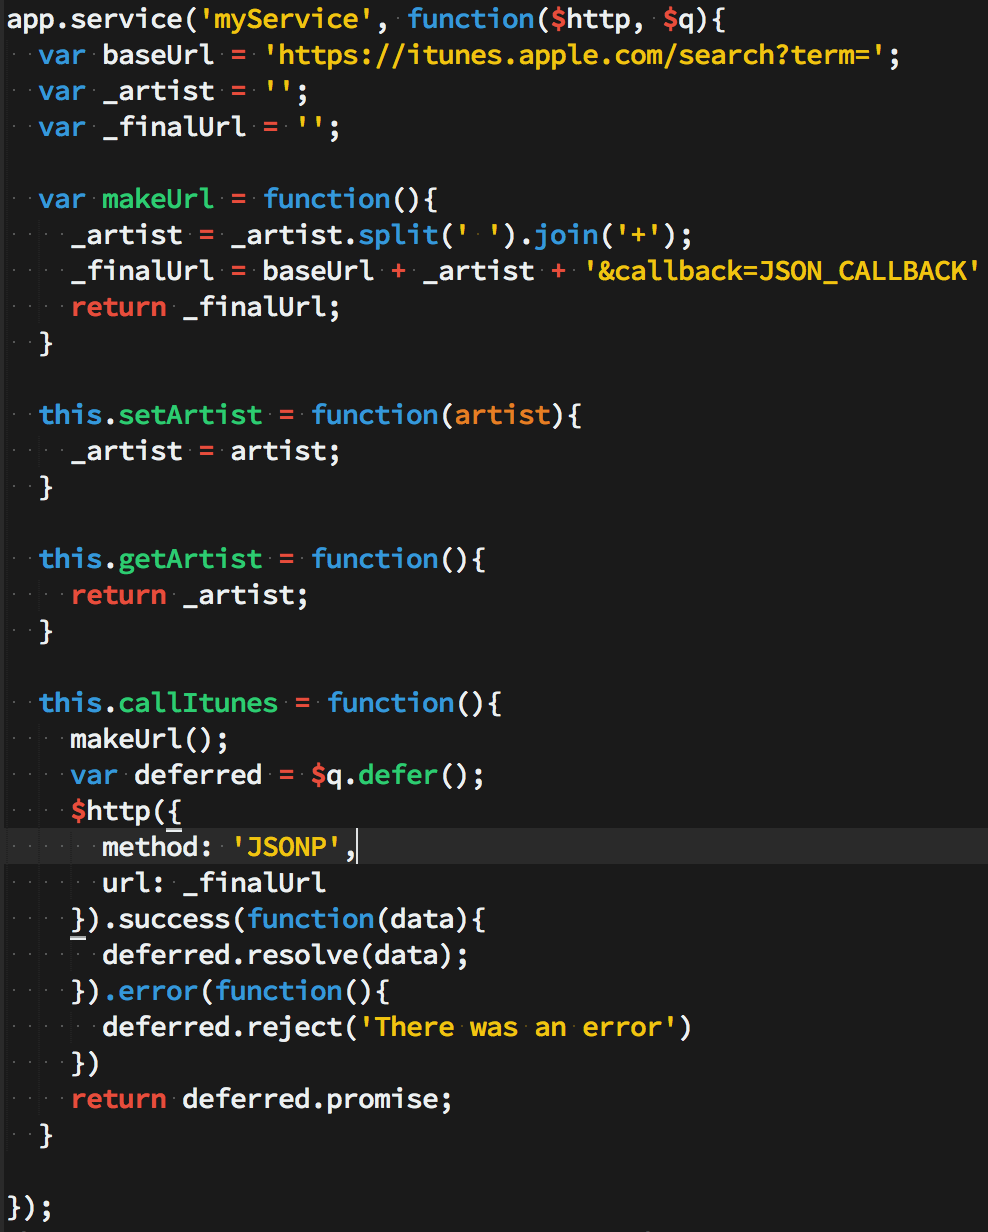This screenshot has height=1232, width=988.
Task: Click the line '_artist = artist;'
Action: point(206,451)
